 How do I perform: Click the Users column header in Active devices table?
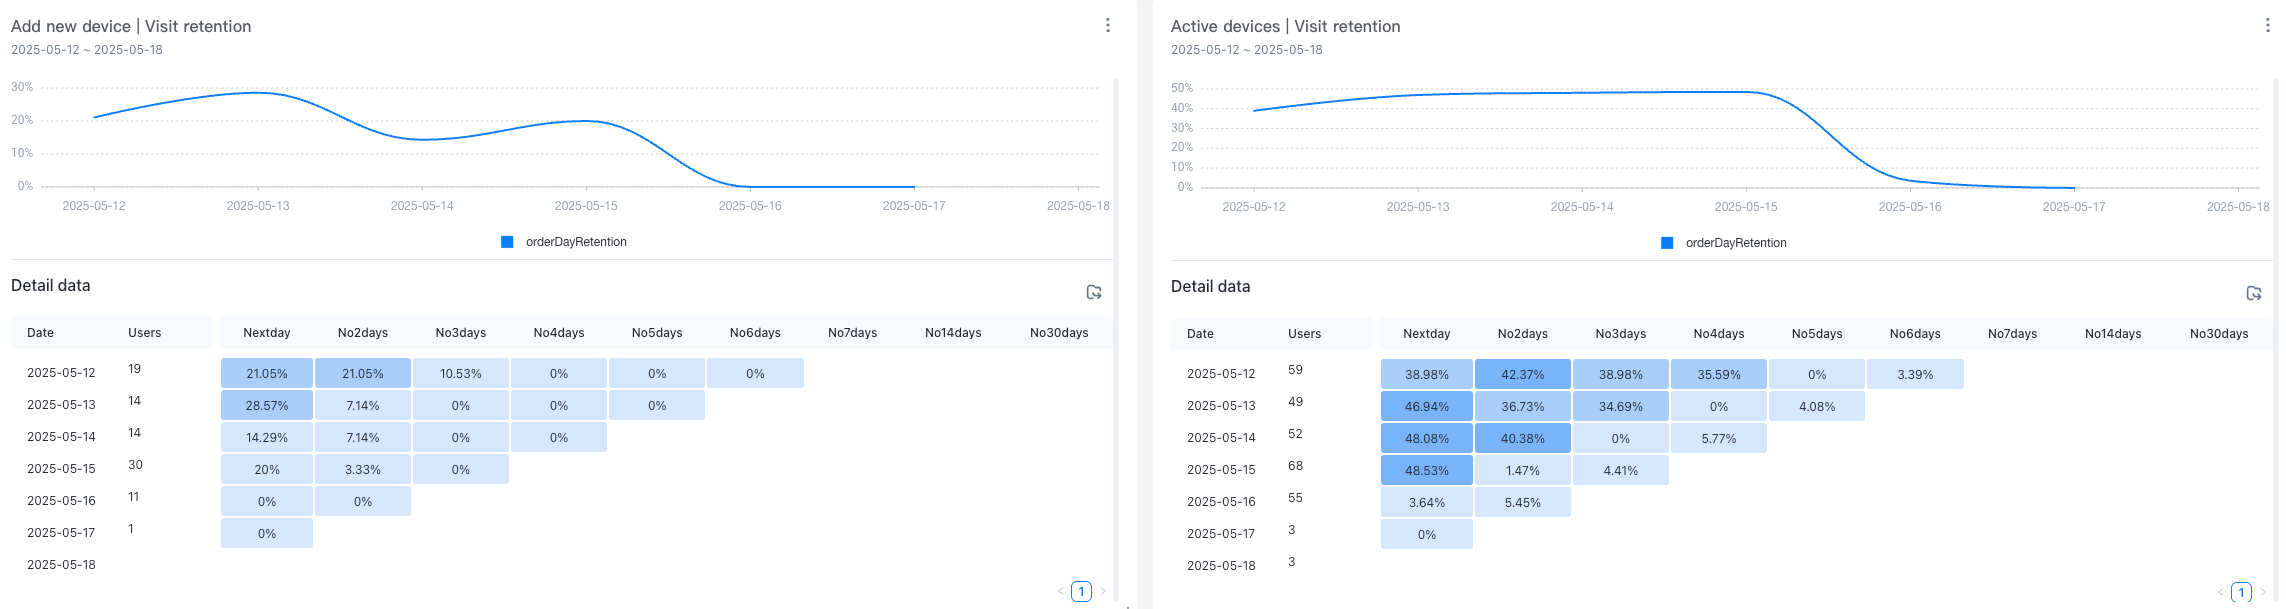click(1304, 334)
